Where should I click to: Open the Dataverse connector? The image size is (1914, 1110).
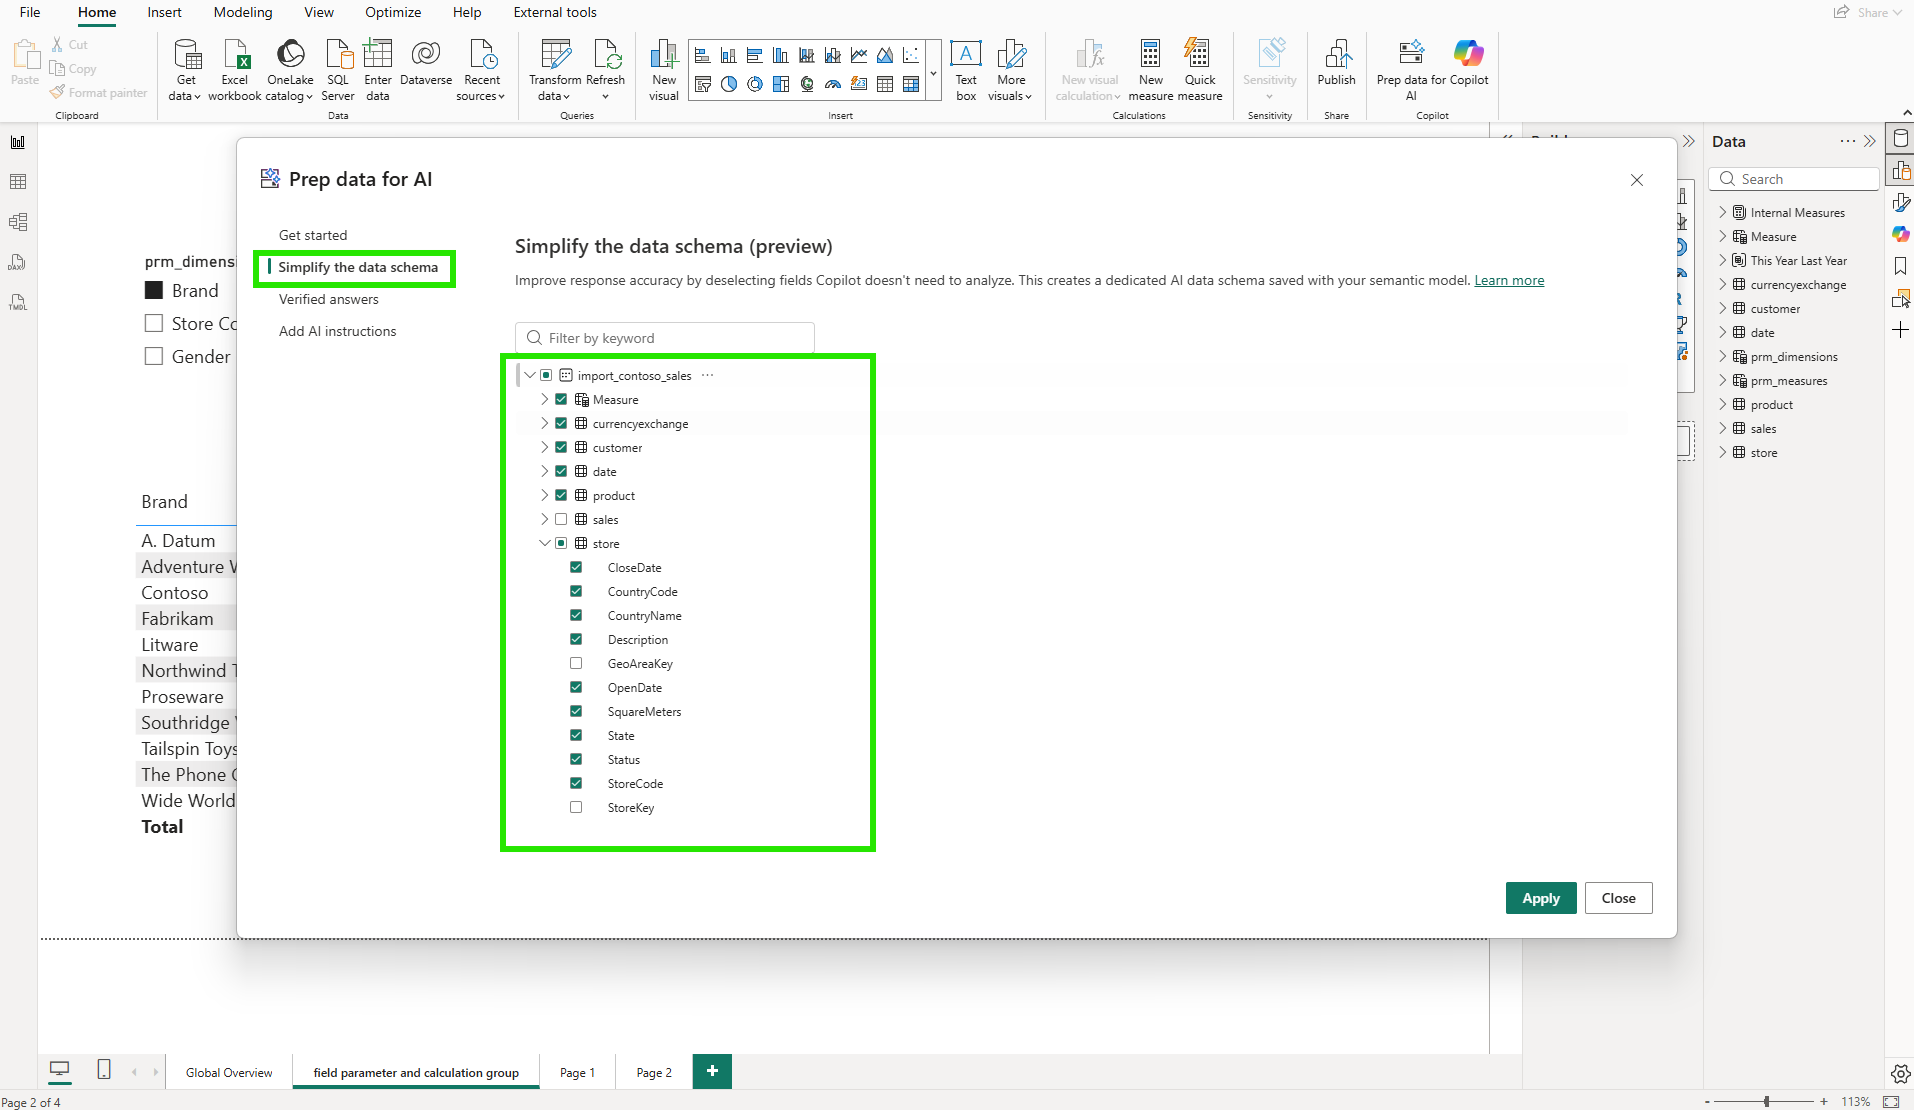point(426,63)
